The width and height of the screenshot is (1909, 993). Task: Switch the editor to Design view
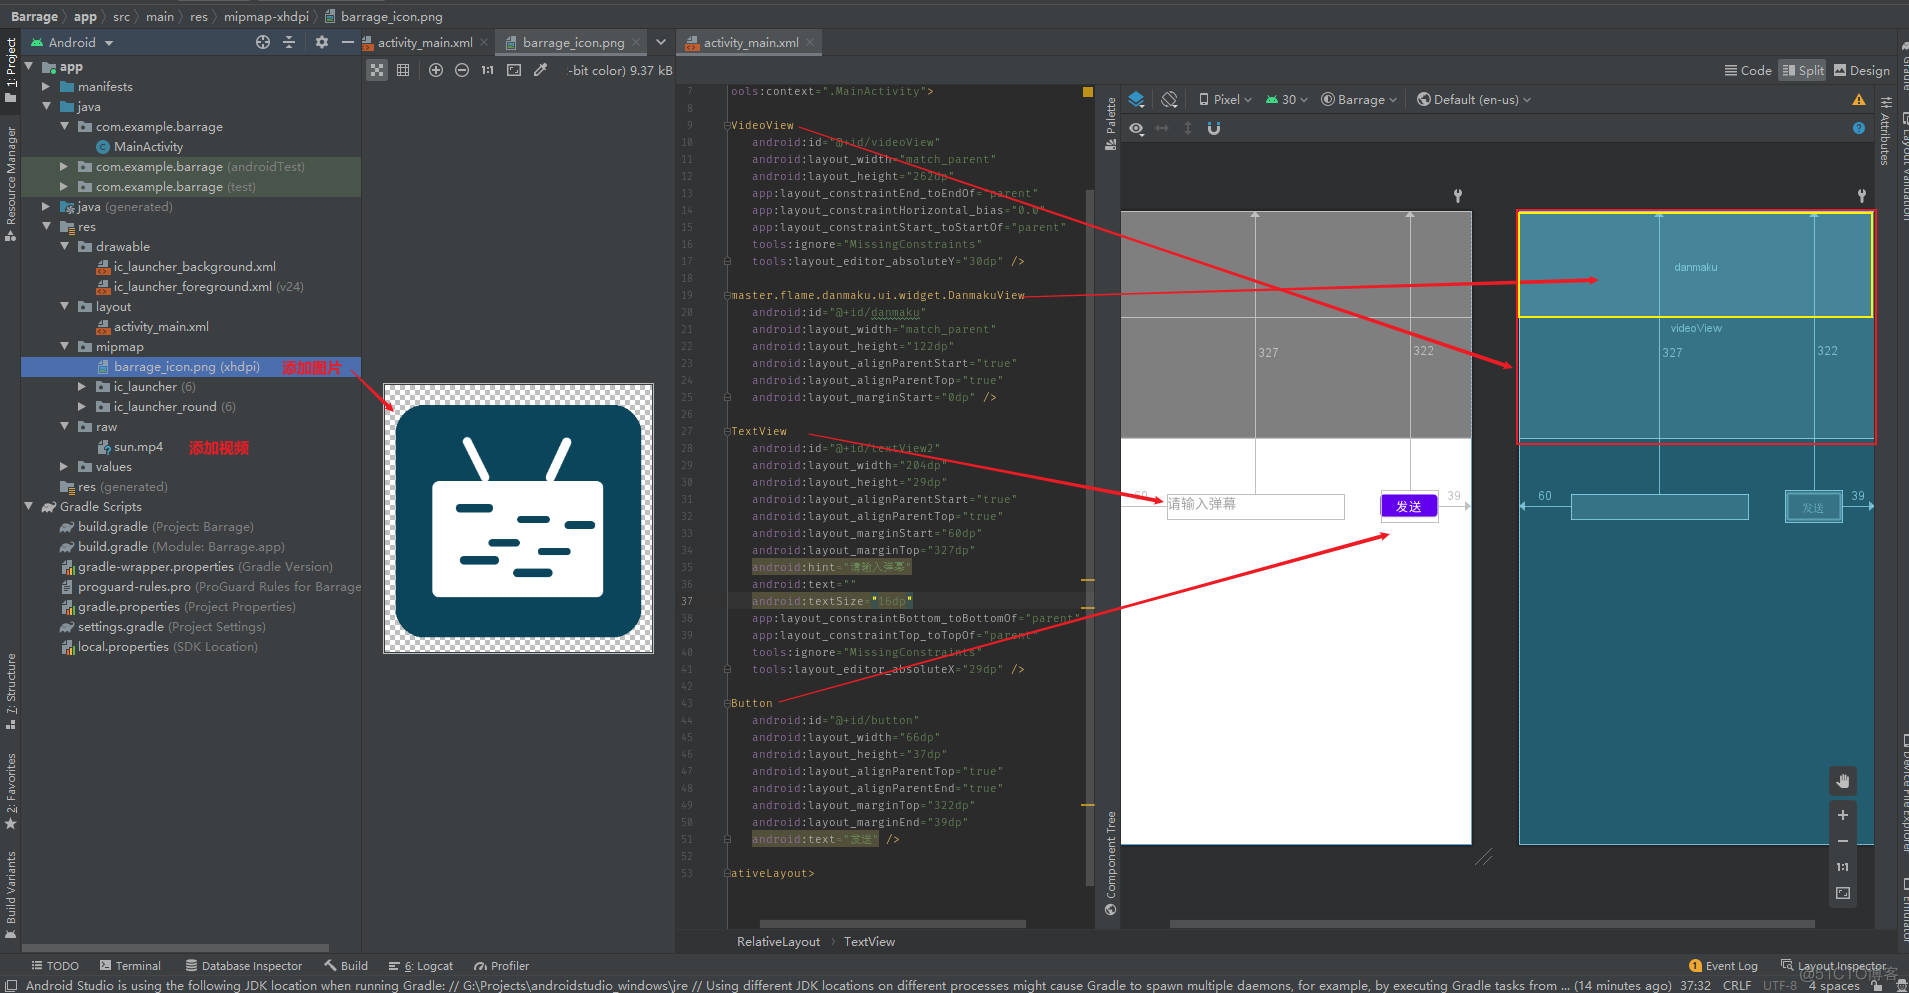1862,70
